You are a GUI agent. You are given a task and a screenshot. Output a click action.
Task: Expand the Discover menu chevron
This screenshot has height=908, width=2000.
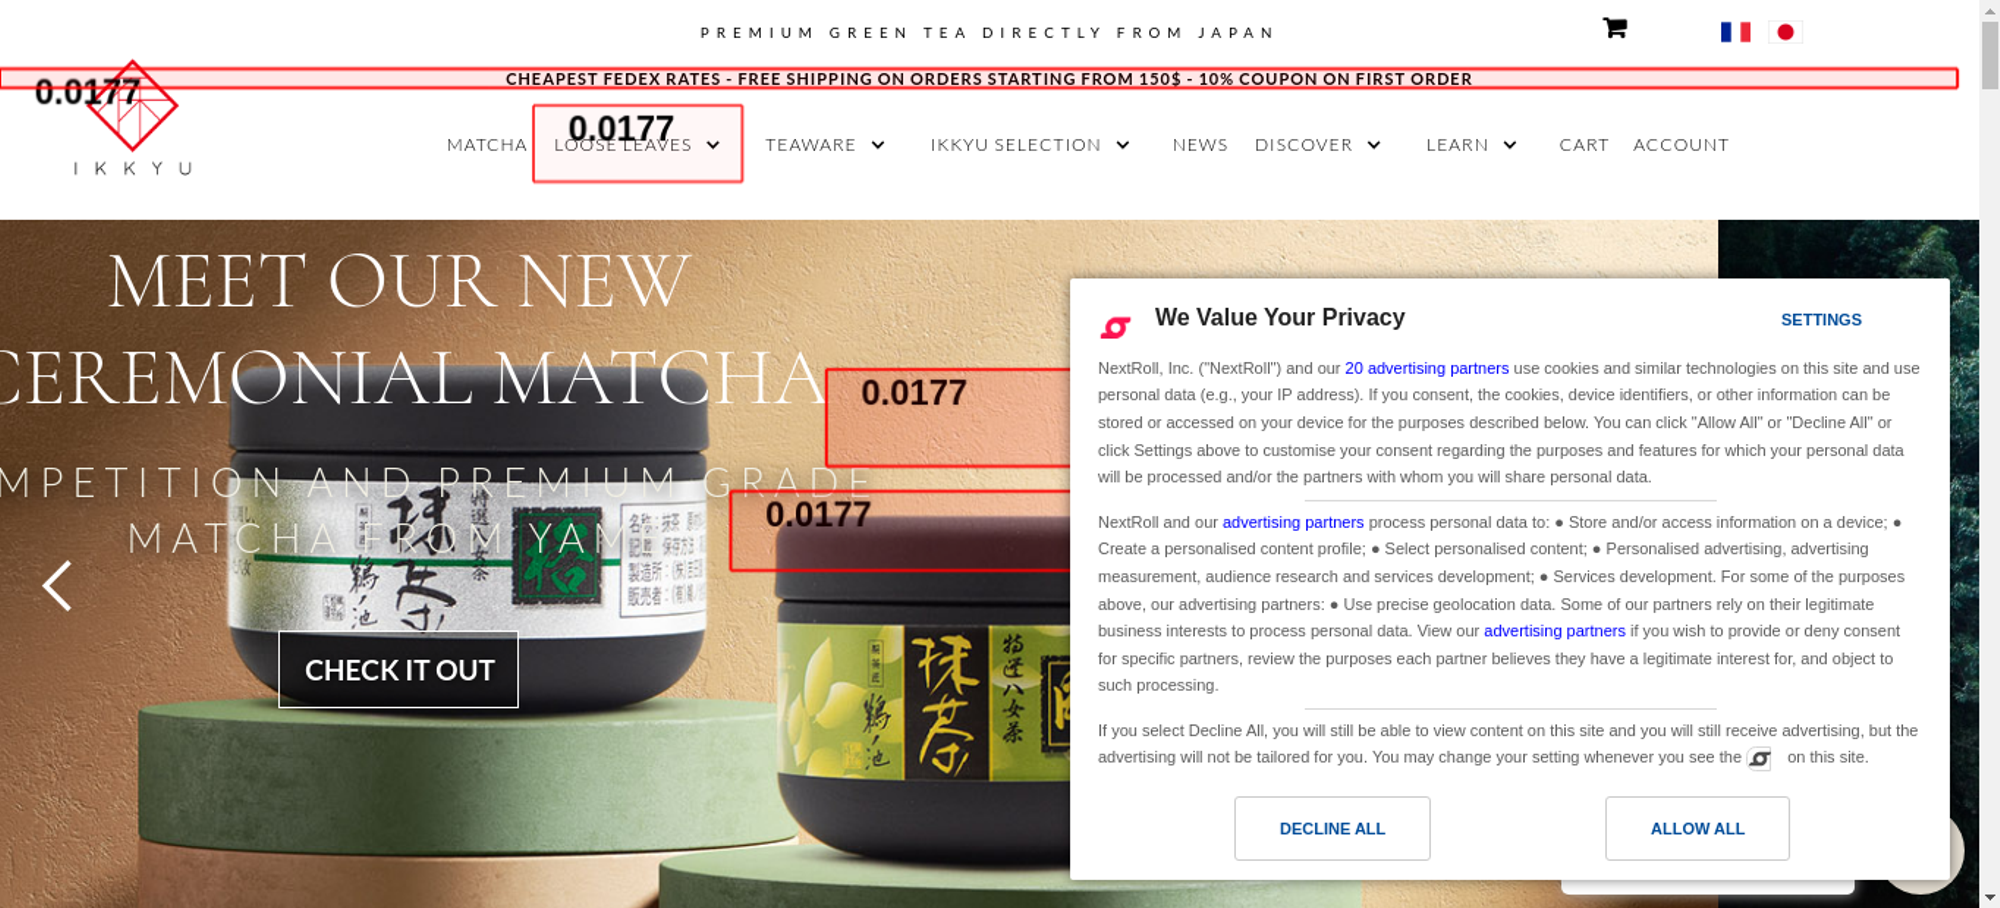(x=1374, y=145)
